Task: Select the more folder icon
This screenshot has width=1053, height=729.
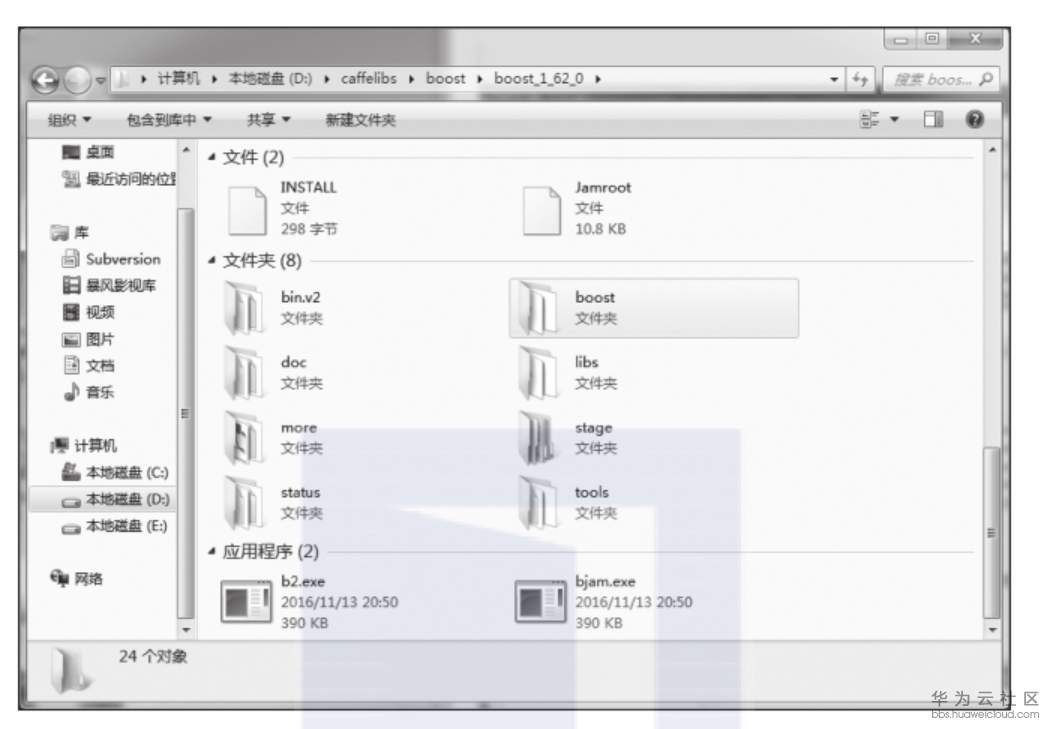Action: coord(243,438)
